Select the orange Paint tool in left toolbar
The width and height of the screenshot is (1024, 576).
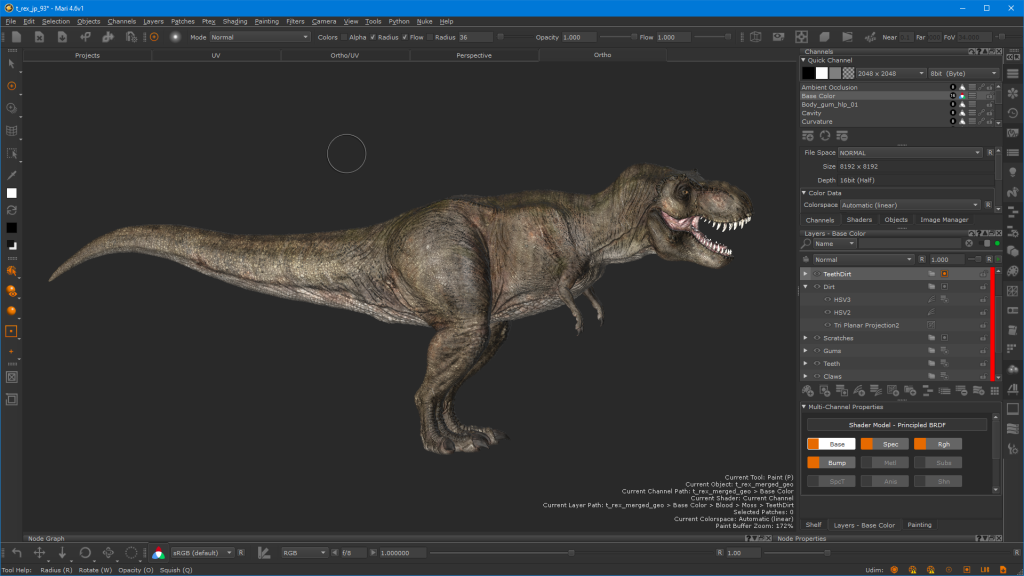[12, 86]
